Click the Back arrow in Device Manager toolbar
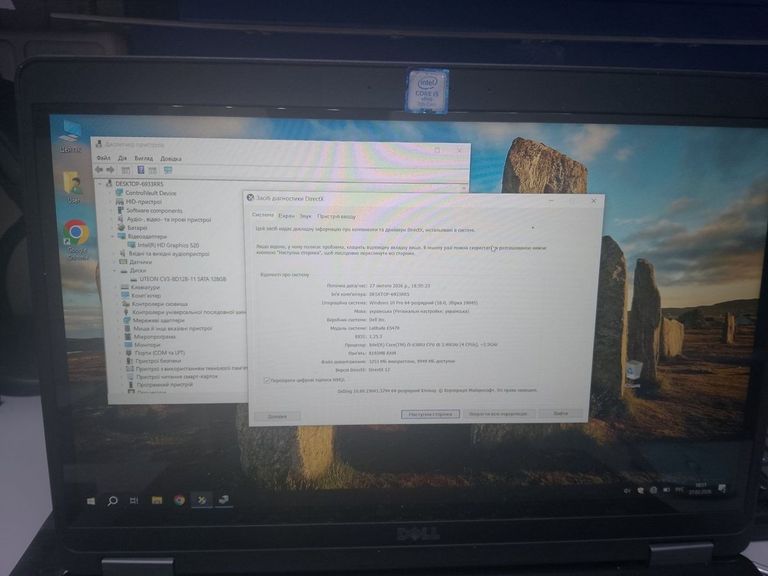The image size is (768, 576). click(99, 169)
